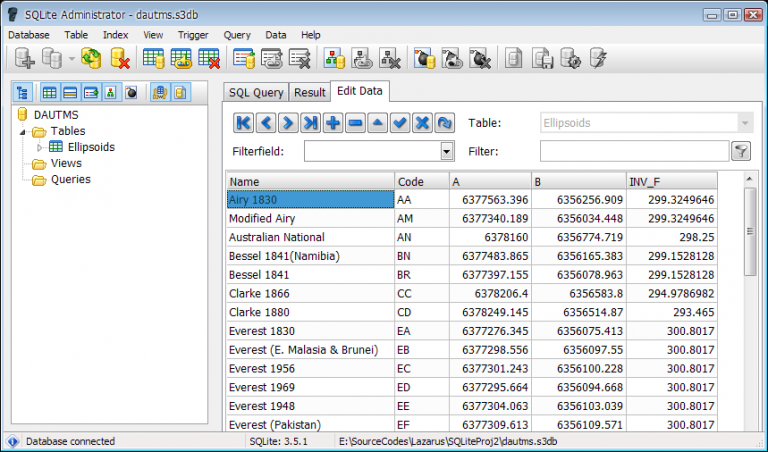Click the delete trigger bomb icon
This screenshot has width=768, height=452.
[480, 58]
